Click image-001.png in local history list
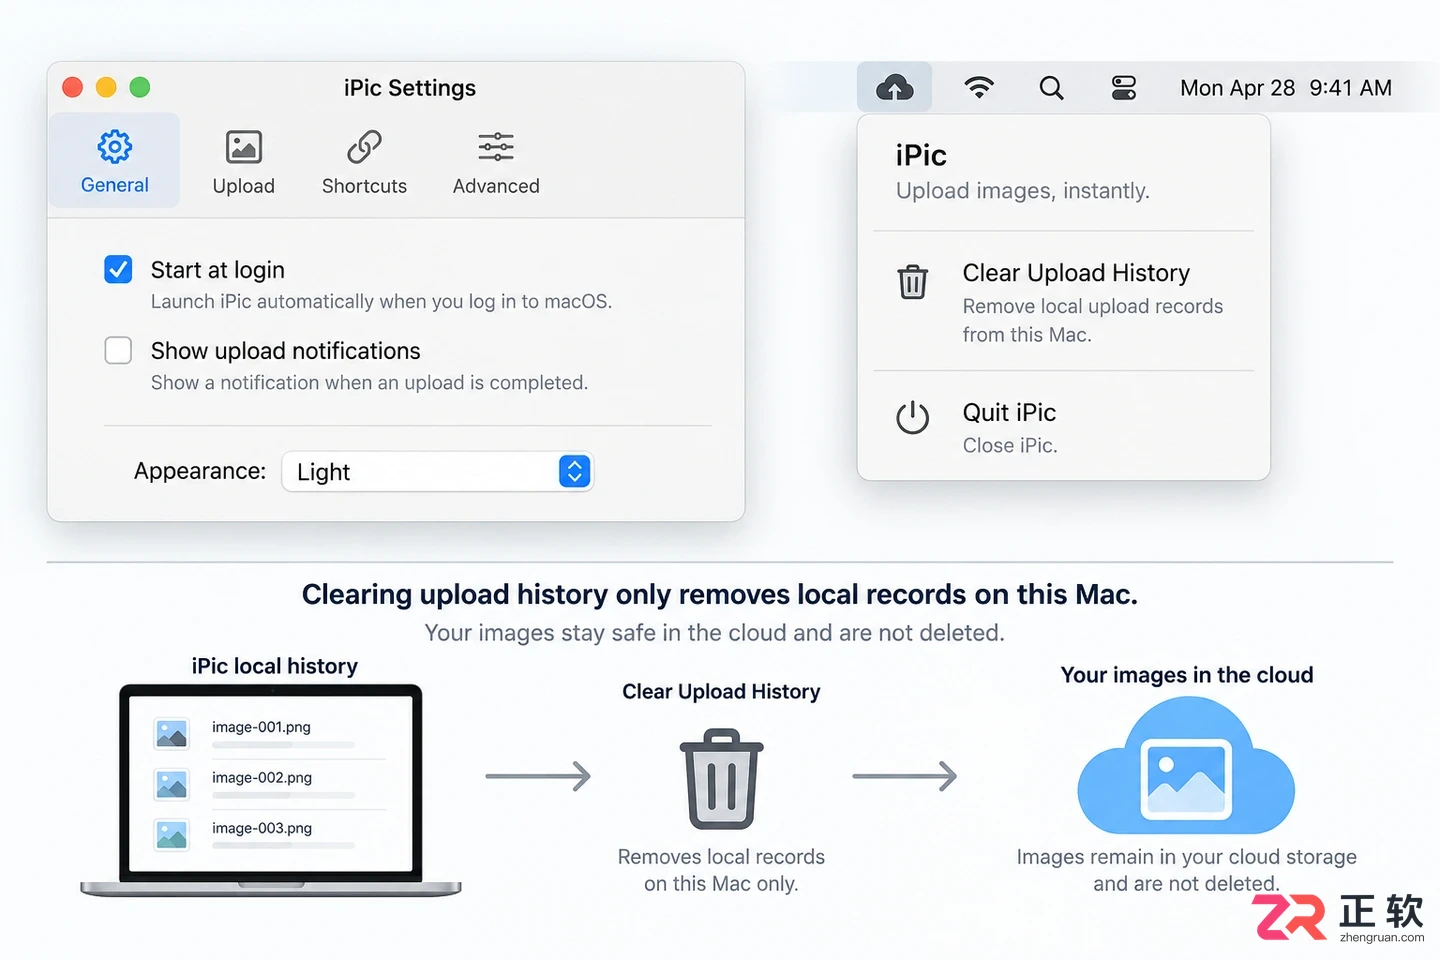The image size is (1440, 960). pyautogui.click(x=261, y=727)
